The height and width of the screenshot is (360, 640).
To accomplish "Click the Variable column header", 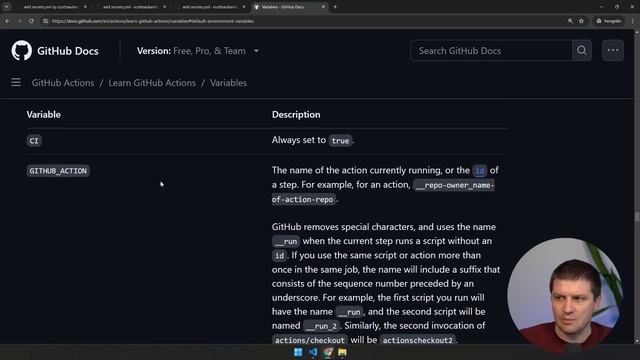I will tap(44, 115).
